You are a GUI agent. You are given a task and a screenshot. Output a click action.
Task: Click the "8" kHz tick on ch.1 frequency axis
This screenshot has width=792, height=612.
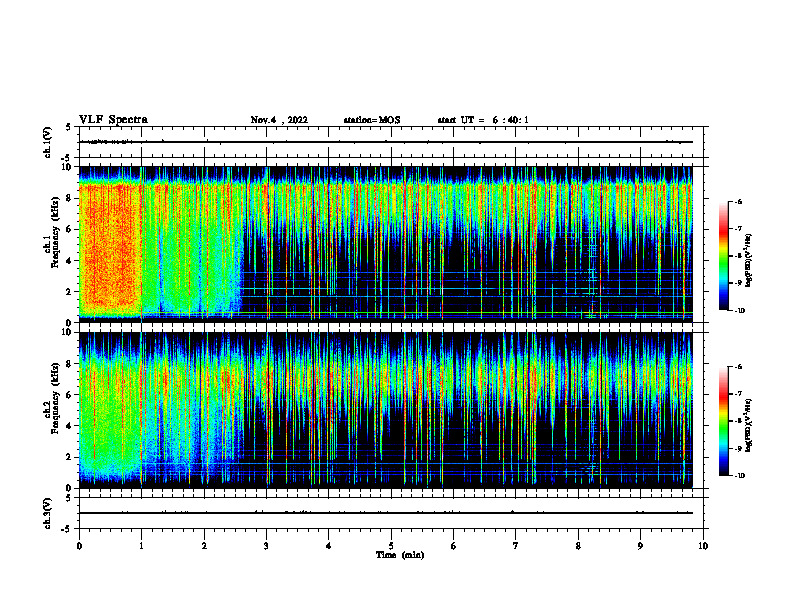pos(69,198)
